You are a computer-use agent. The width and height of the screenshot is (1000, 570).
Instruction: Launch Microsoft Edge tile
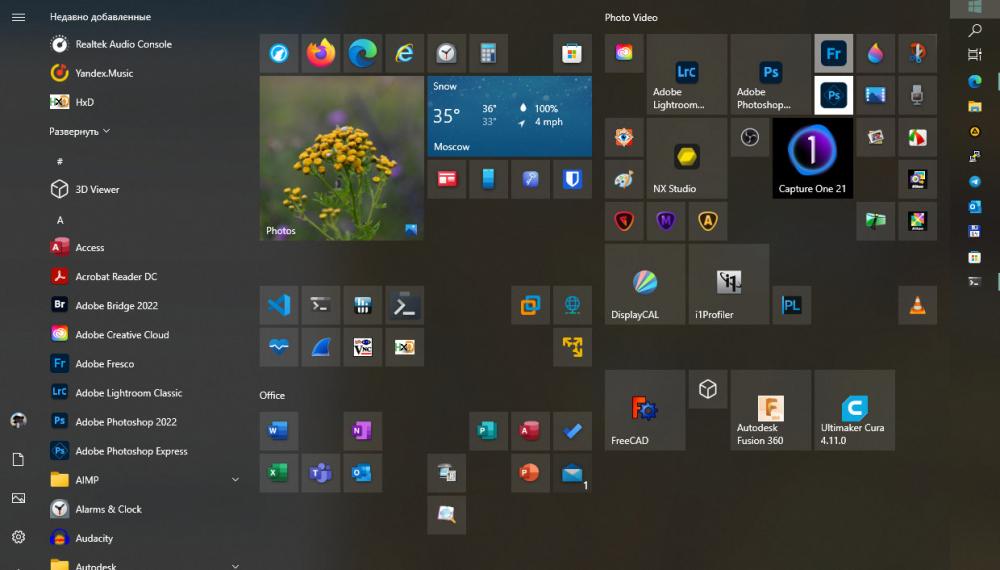pos(362,53)
